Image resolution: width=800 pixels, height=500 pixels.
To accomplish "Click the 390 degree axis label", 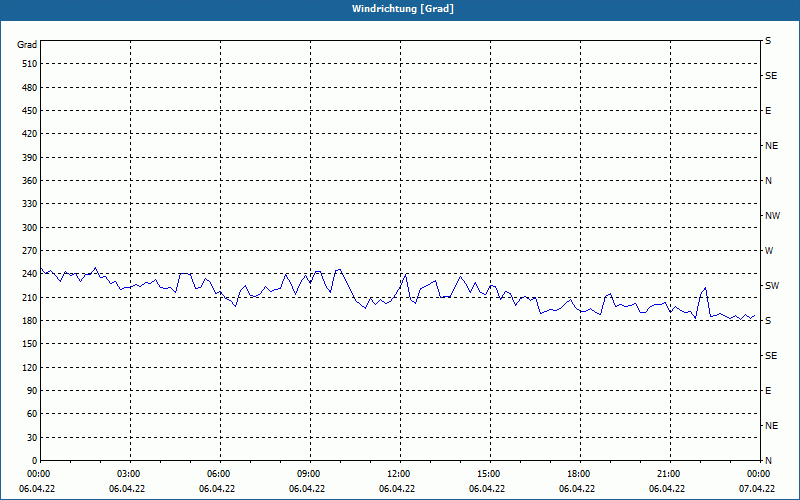I will pyautogui.click(x=29, y=158).
